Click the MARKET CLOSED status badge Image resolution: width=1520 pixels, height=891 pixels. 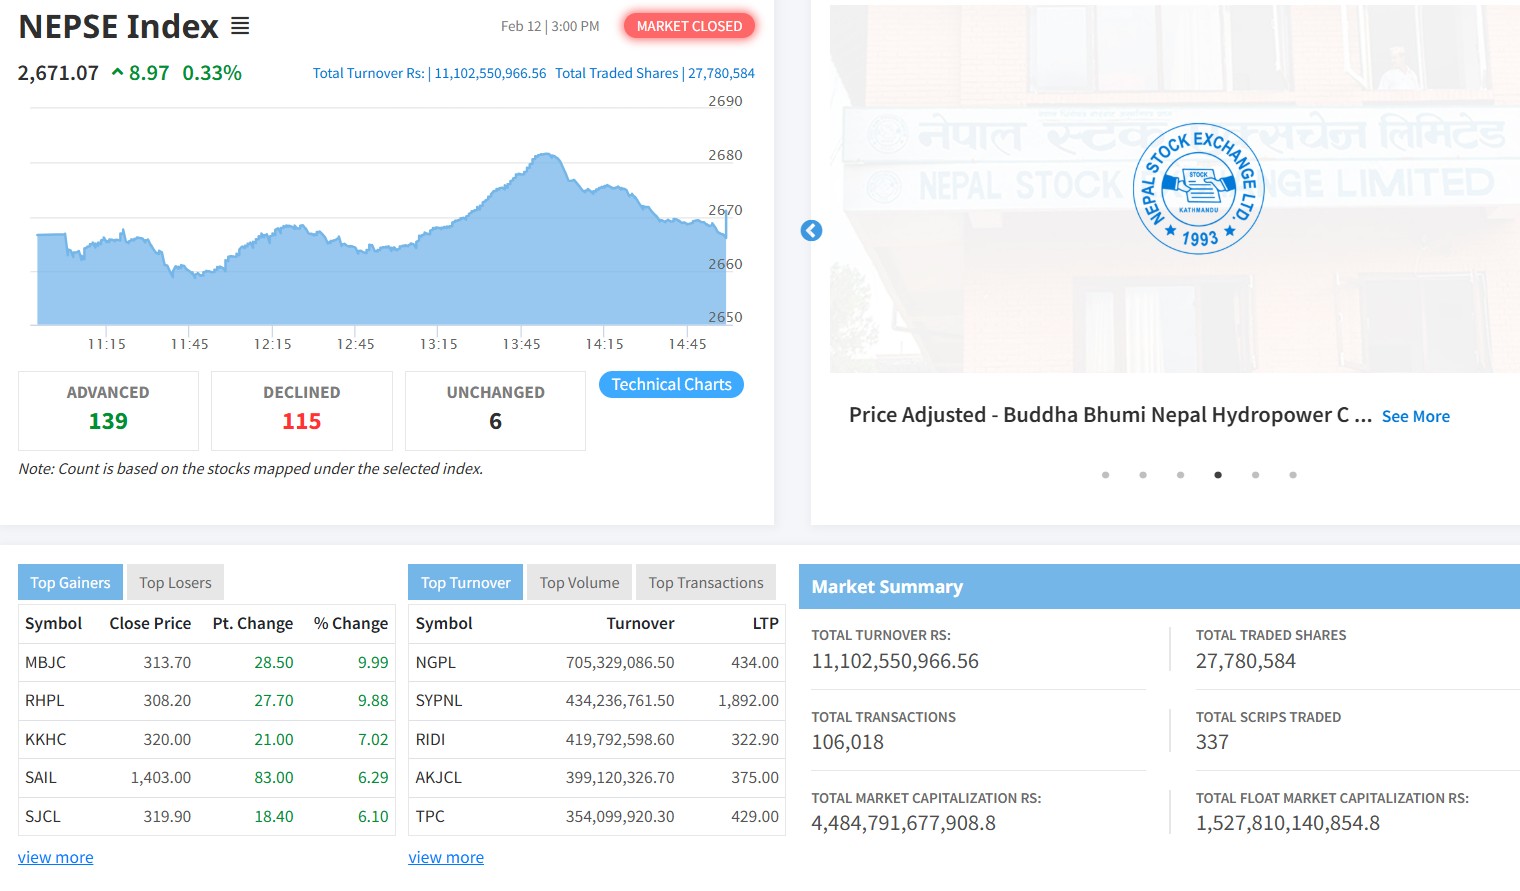click(x=689, y=26)
